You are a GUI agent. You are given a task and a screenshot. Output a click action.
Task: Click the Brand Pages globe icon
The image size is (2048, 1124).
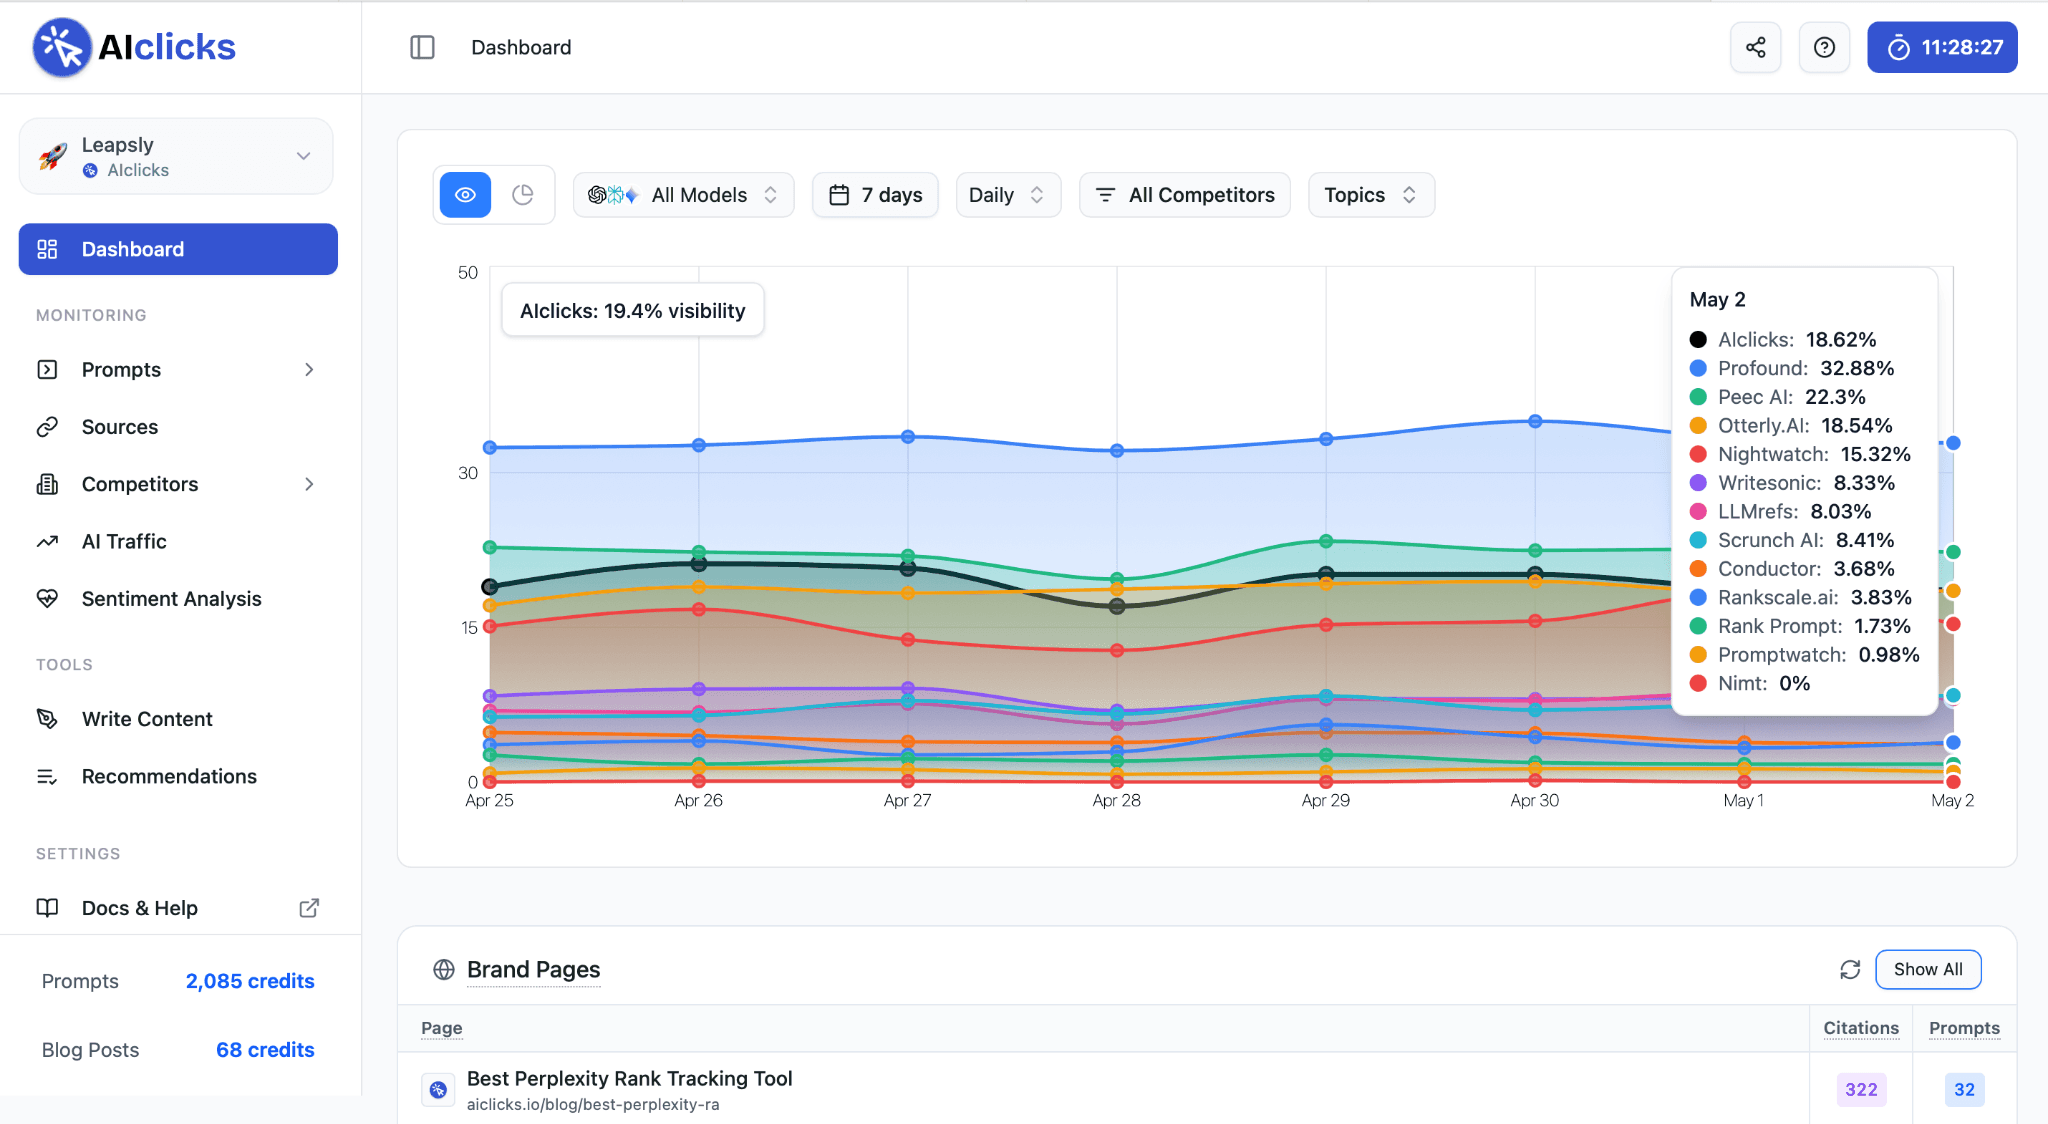click(444, 969)
